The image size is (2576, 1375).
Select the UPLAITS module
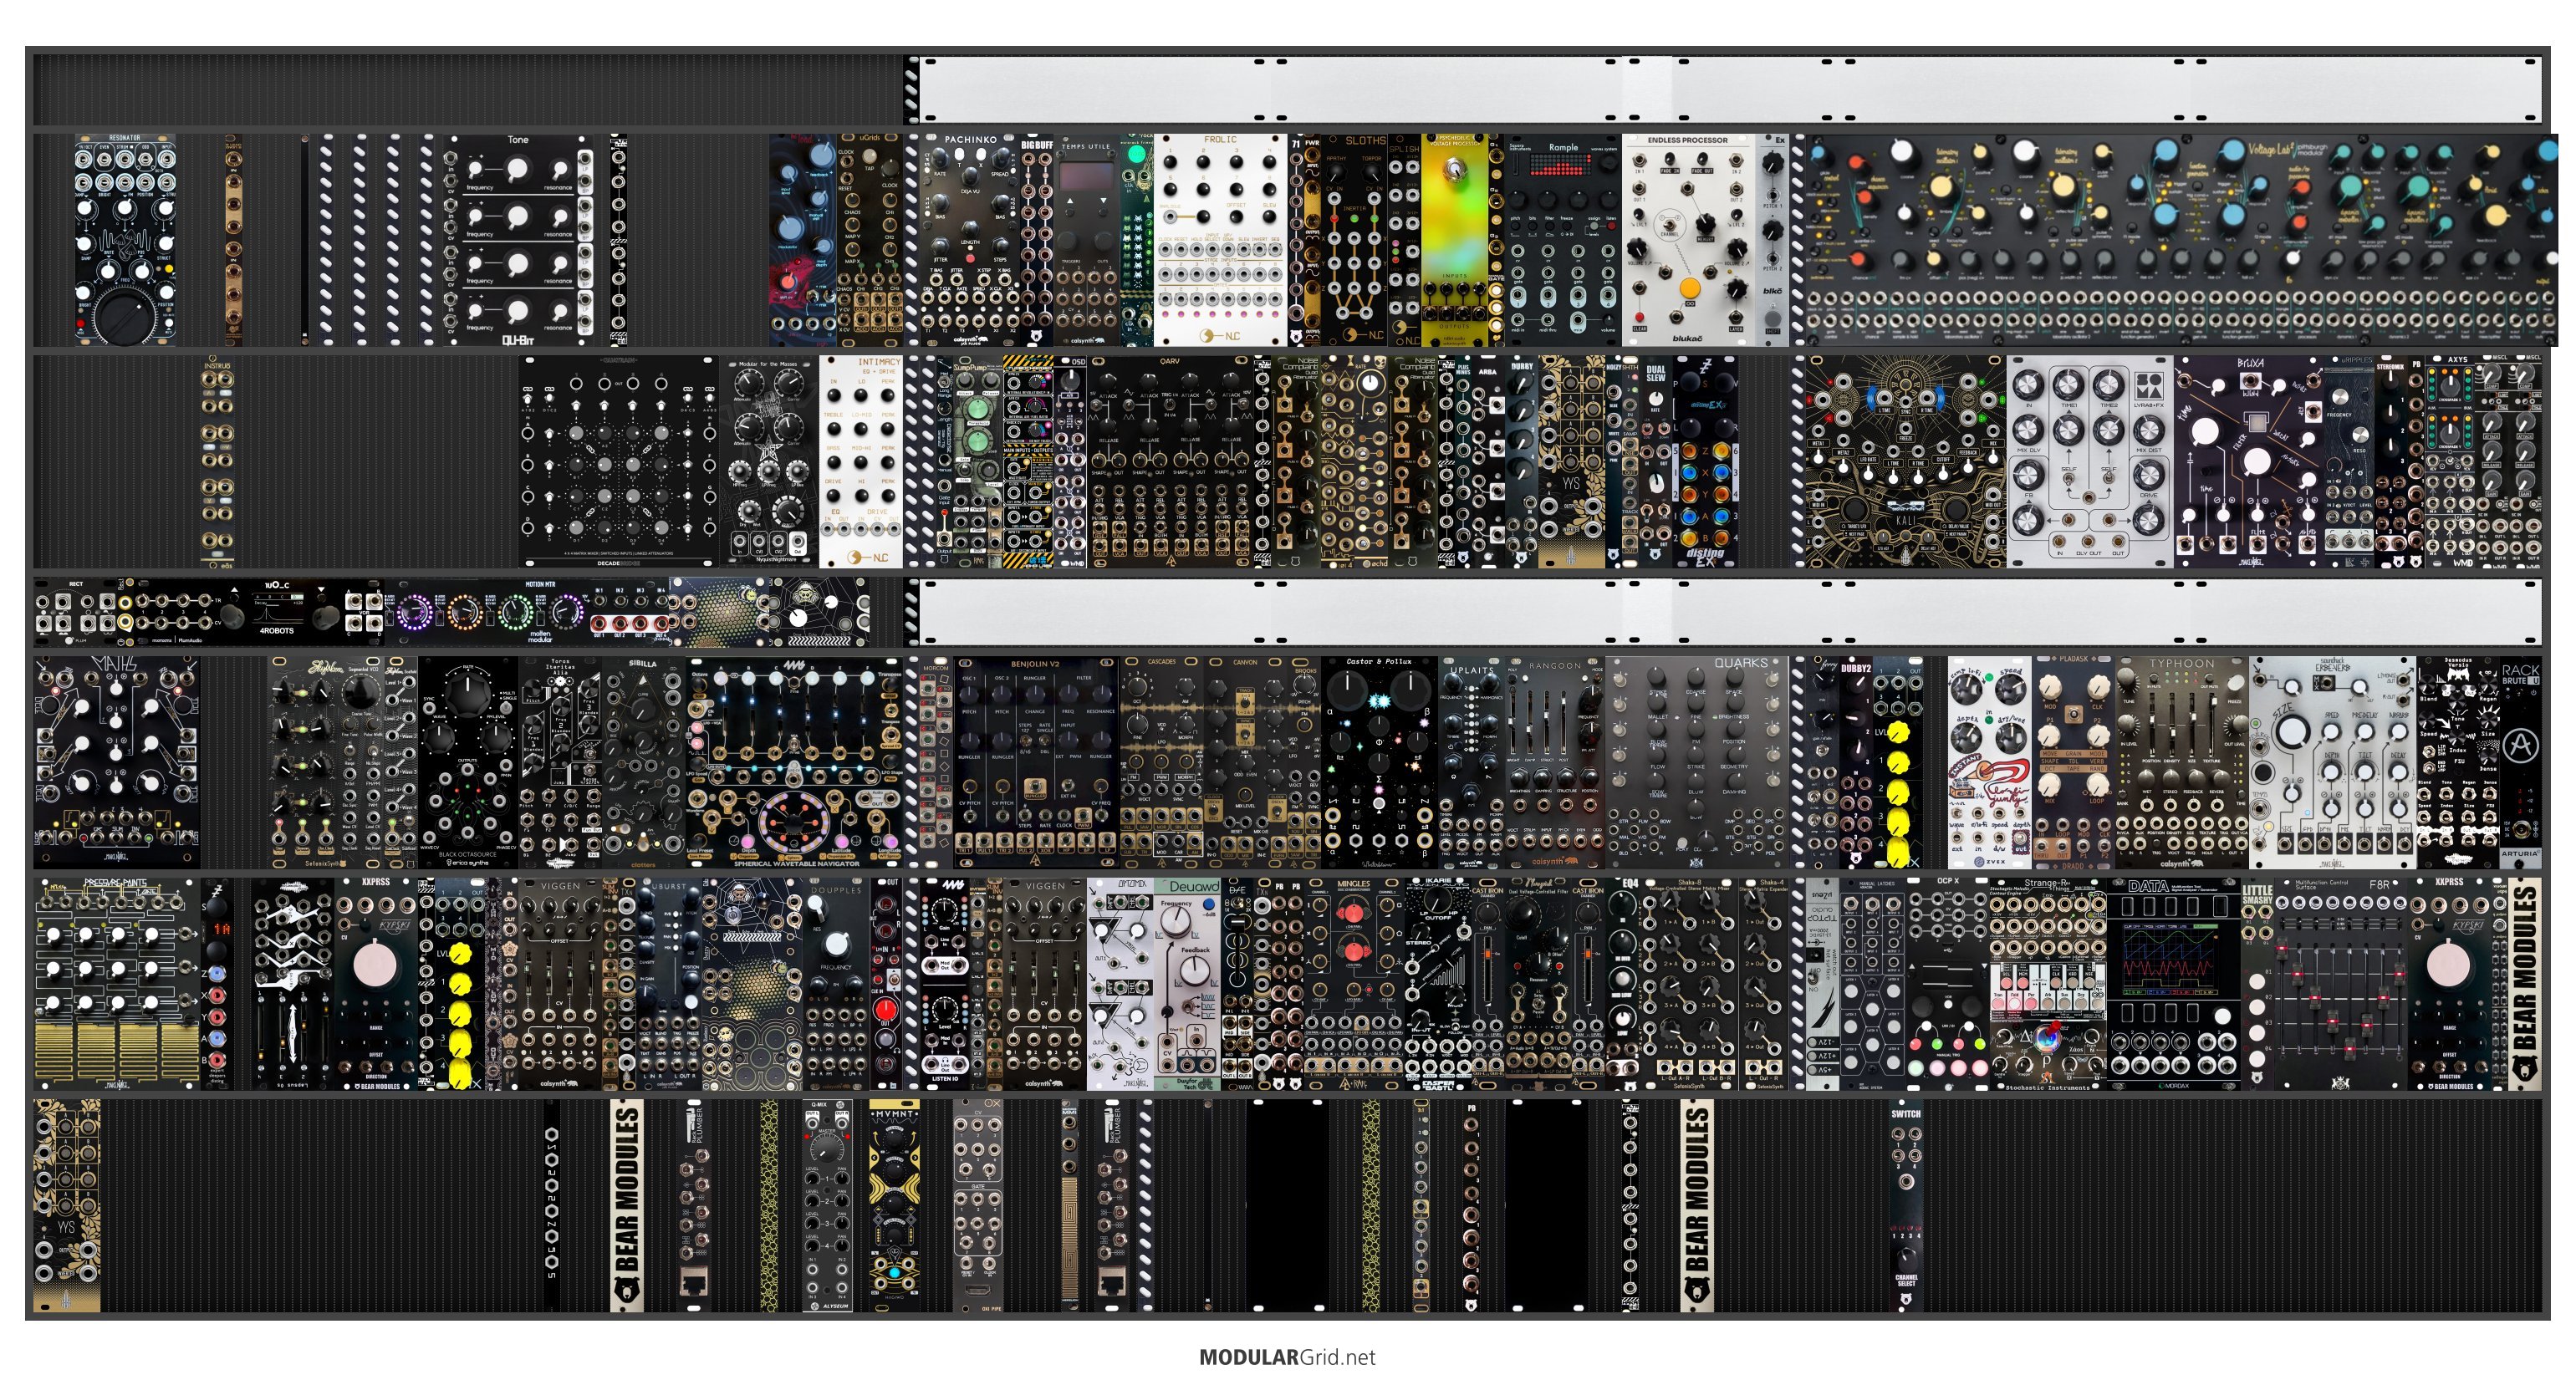[x=1471, y=762]
